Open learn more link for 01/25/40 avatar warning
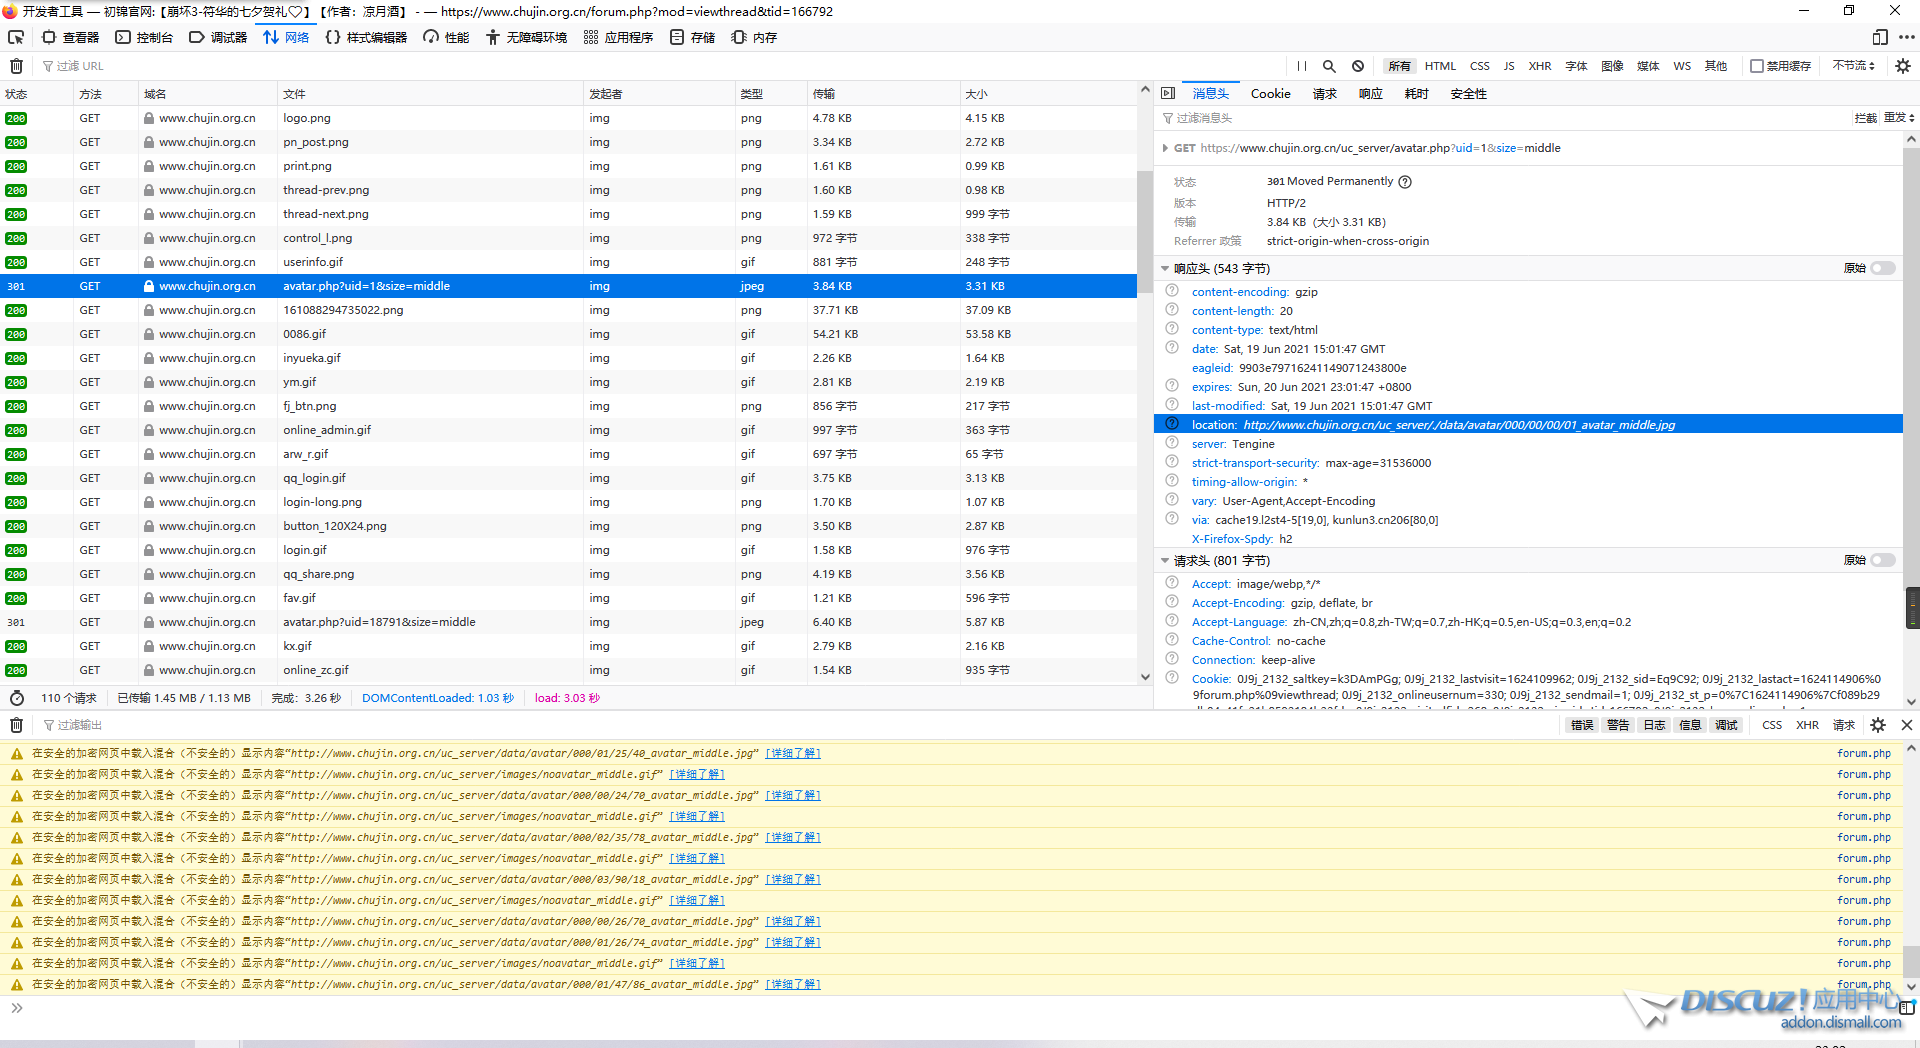Image resolution: width=1920 pixels, height=1048 pixels. click(x=793, y=753)
